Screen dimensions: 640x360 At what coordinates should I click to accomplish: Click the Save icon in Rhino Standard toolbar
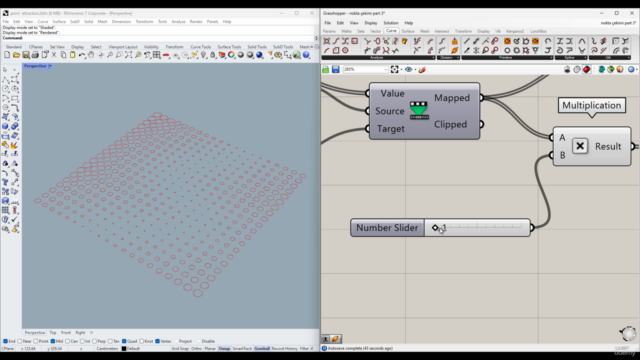[26, 55]
